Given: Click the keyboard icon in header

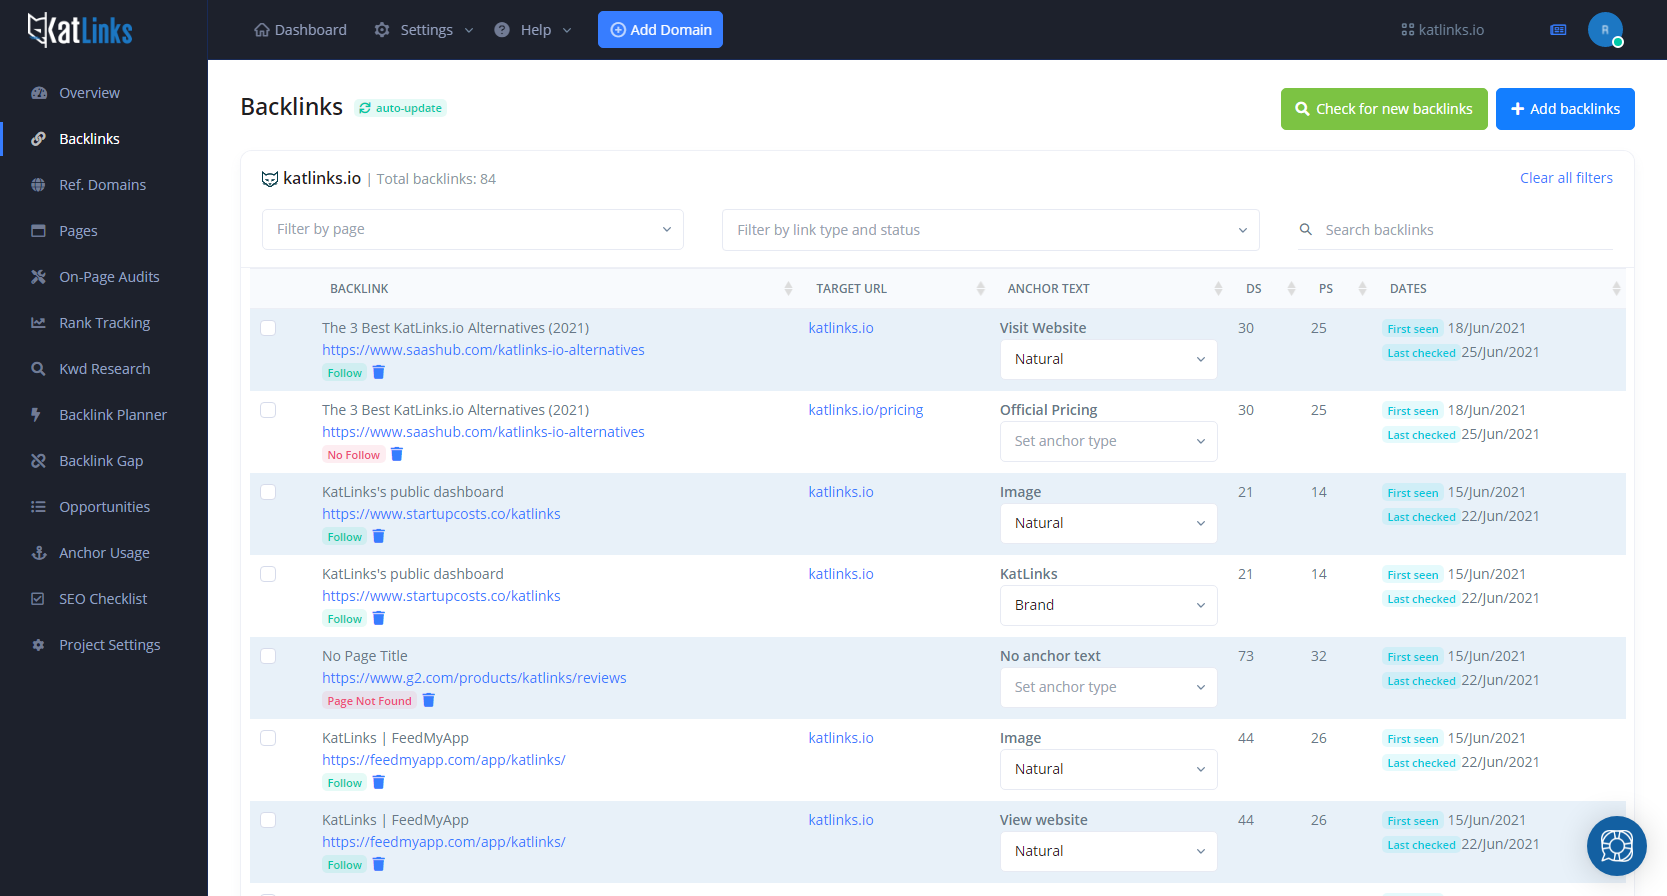Looking at the screenshot, I should [1558, 30].
